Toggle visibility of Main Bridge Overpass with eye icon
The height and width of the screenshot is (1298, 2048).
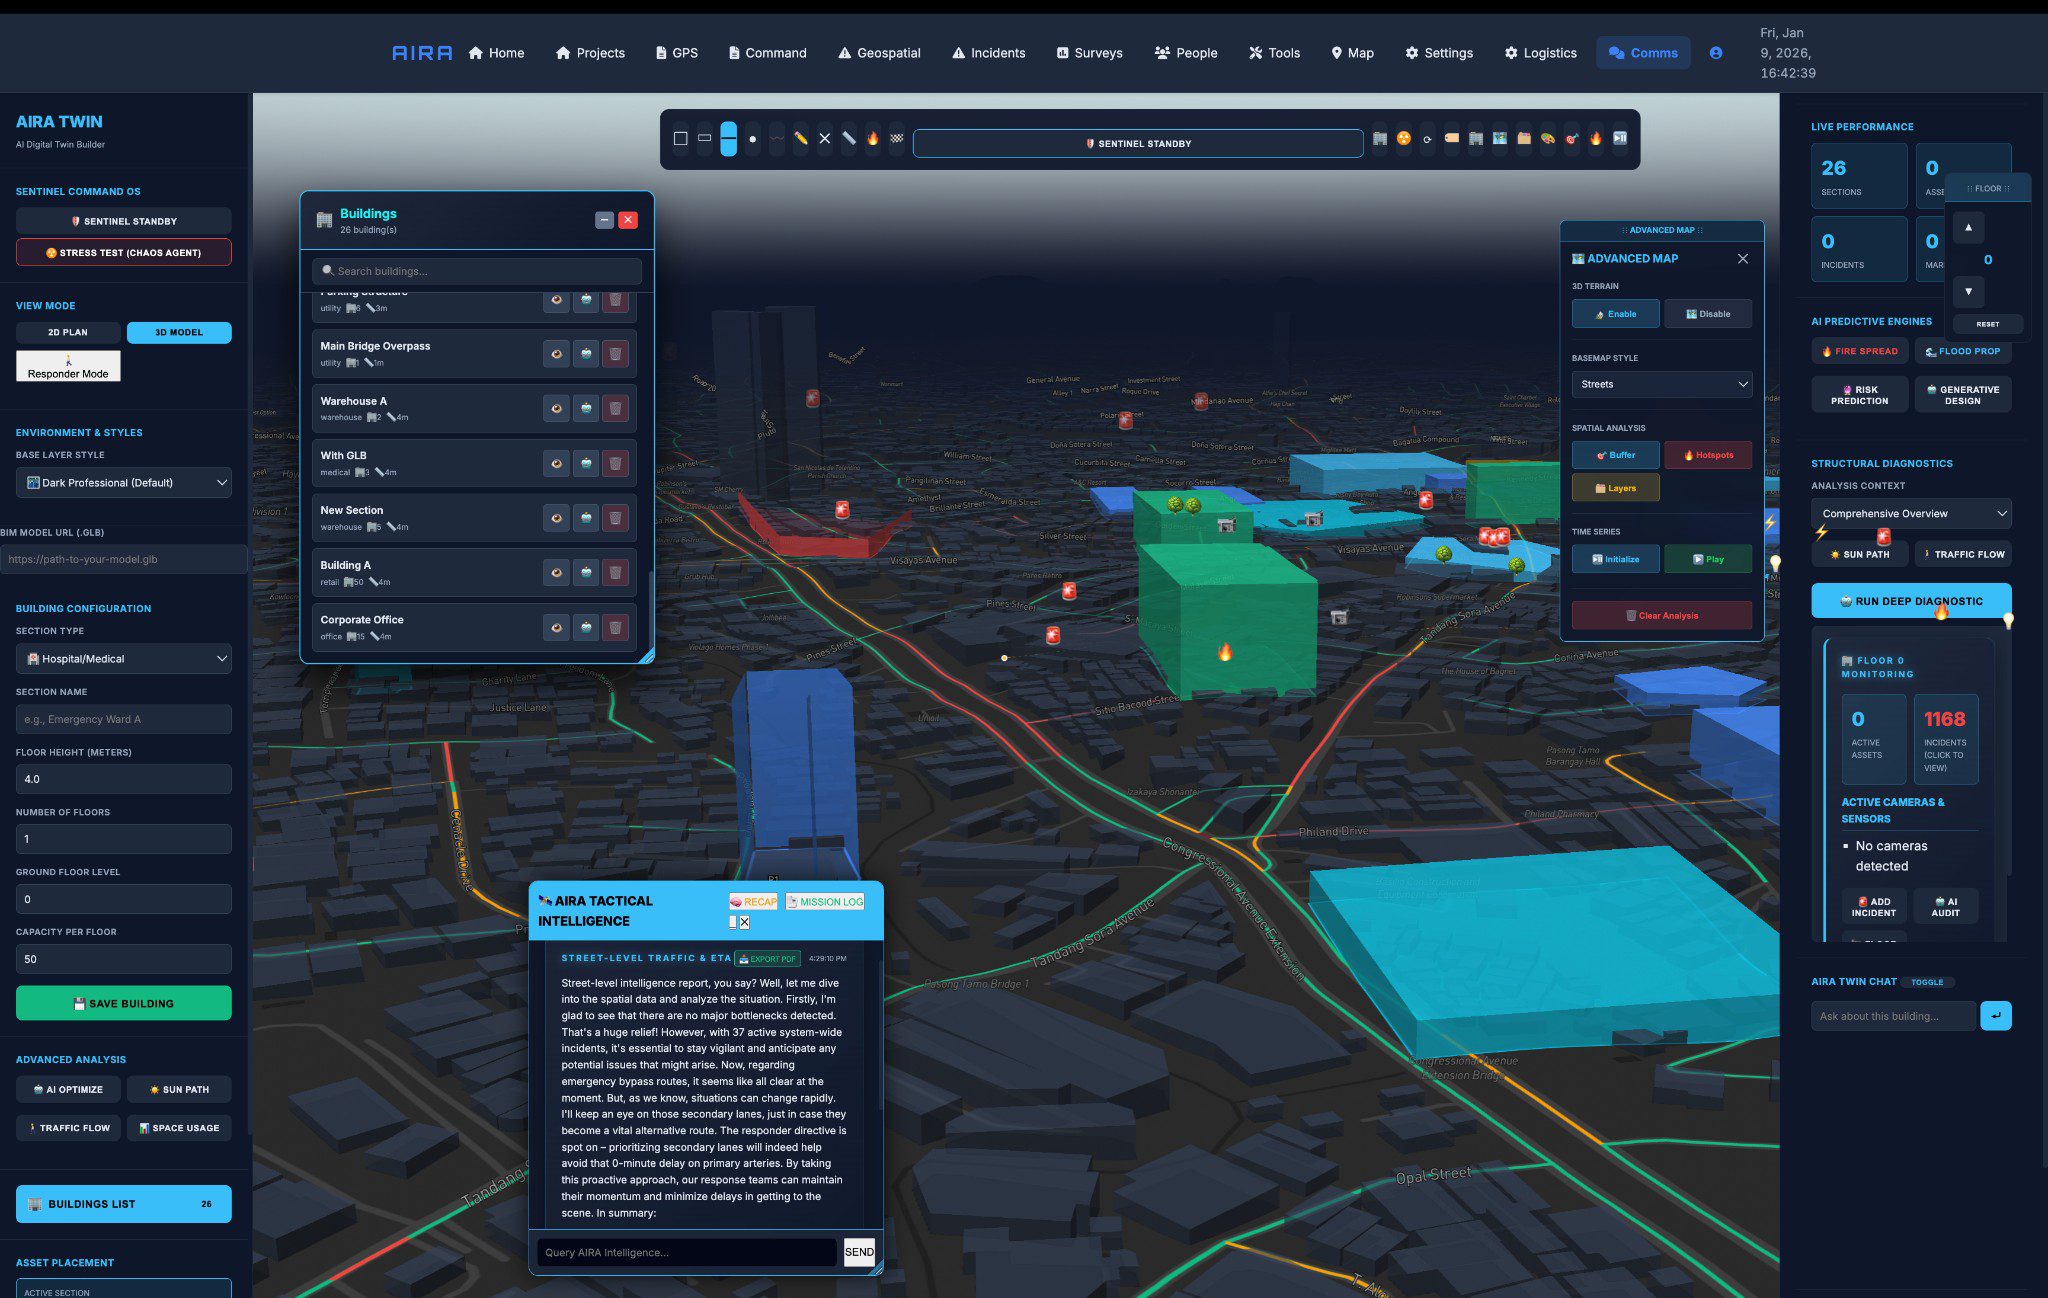[557, 353]
